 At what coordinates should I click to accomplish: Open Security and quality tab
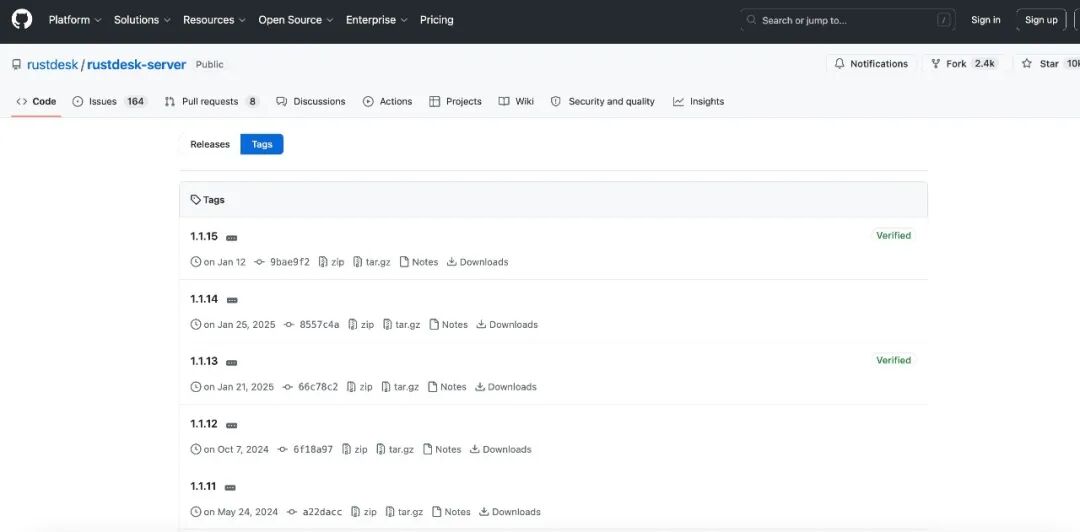pos(603,101)
